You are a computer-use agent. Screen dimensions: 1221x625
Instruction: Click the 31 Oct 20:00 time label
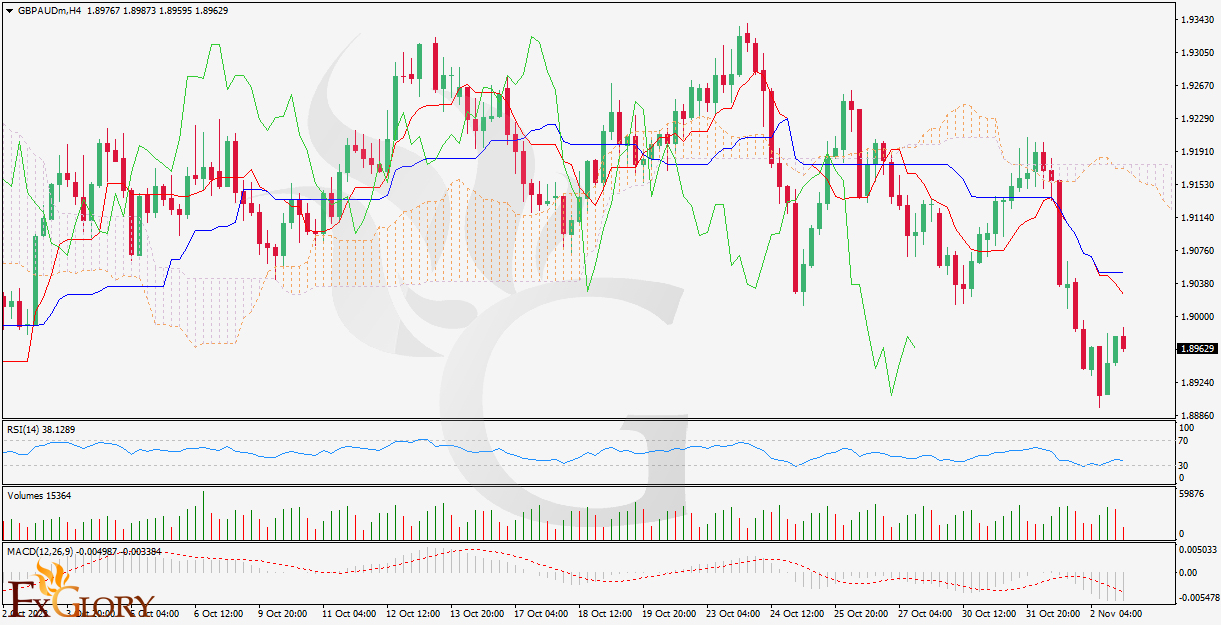[x=1054, y=612]
